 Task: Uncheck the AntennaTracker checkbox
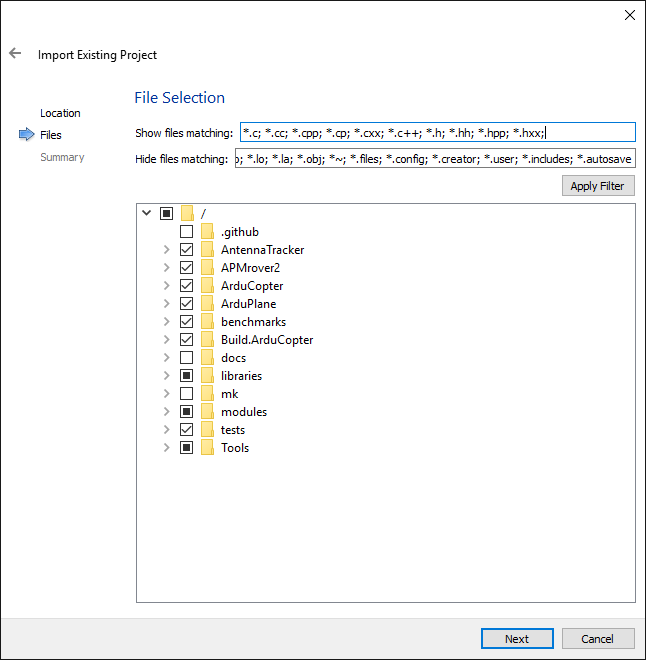(x=186, y=250)
